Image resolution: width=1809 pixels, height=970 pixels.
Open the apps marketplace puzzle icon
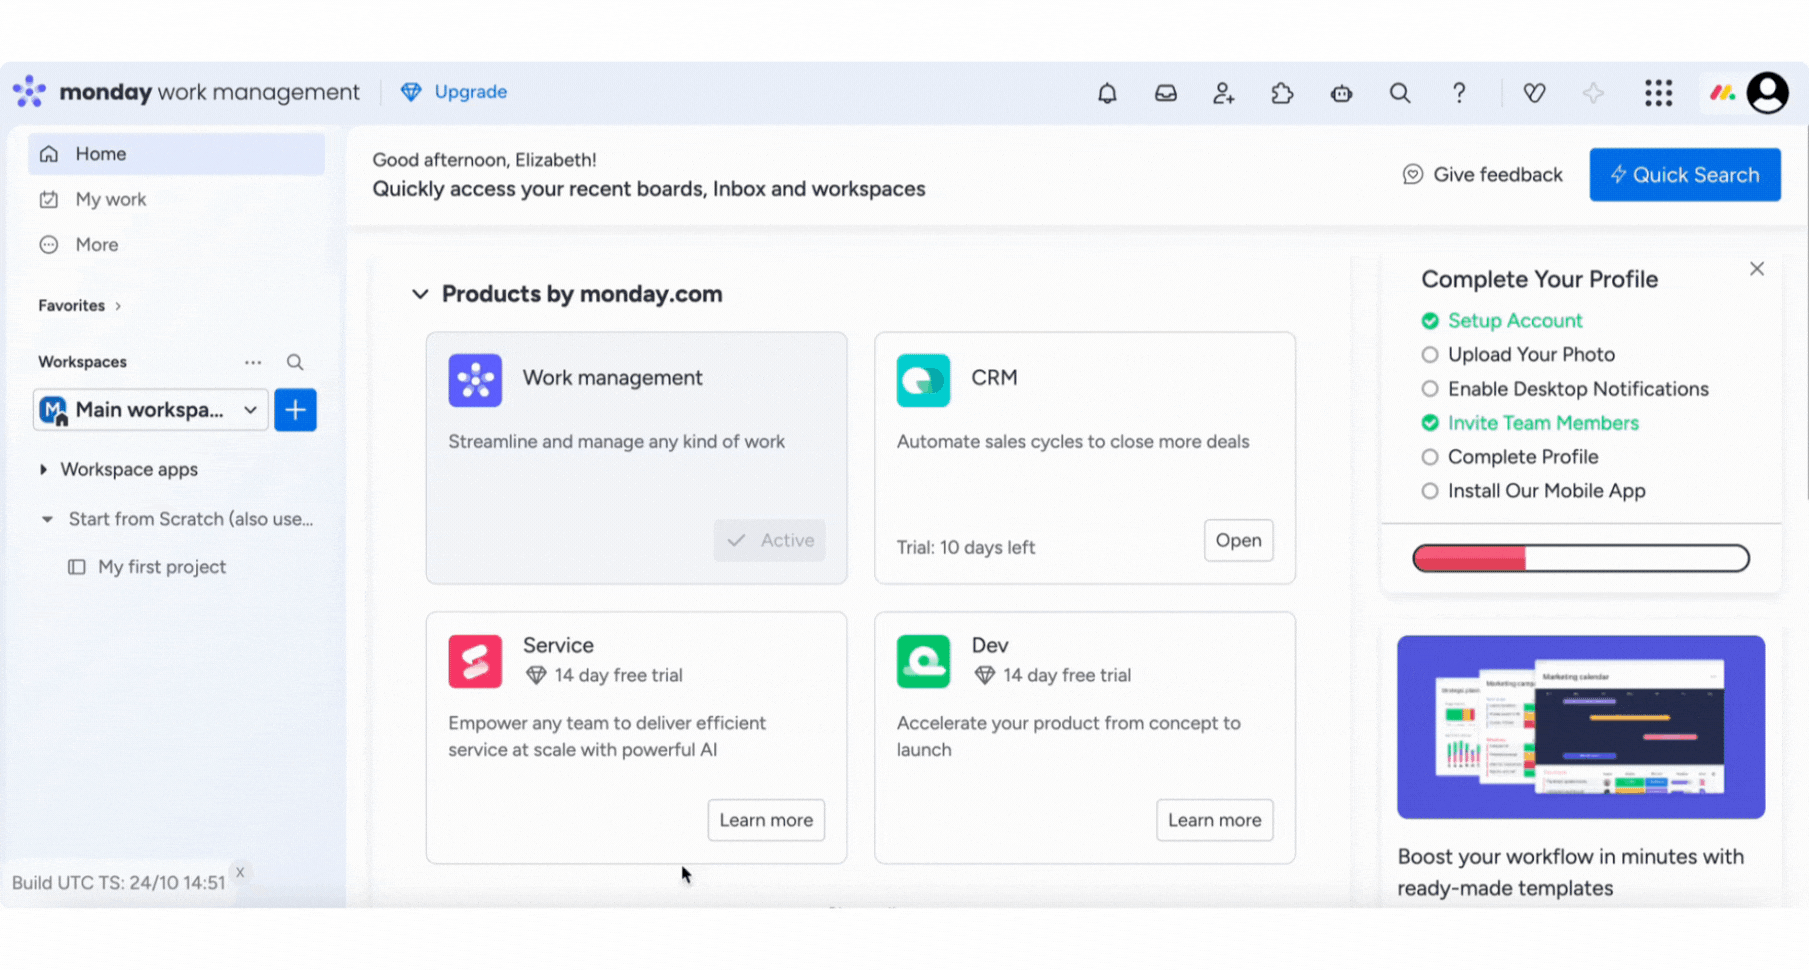click(x=1282, y=93)
